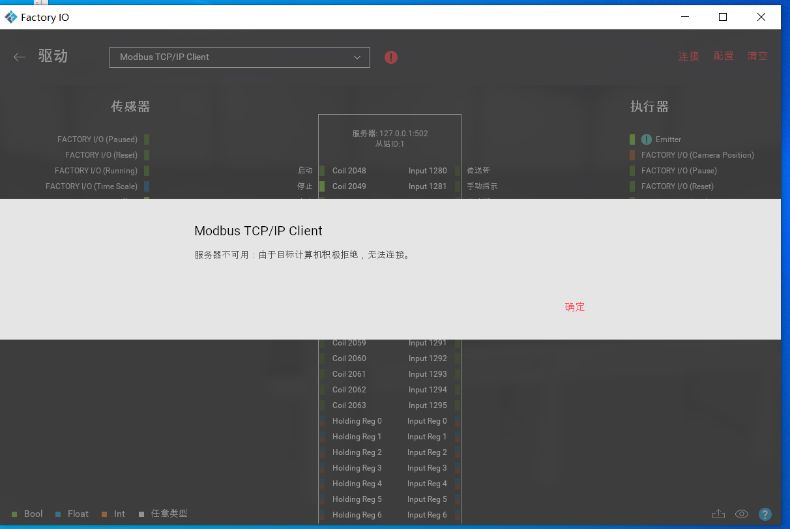Select the Emitter actuator
Image resolution: width=790 pixels, height=529 pixels.
coord(668,139)
